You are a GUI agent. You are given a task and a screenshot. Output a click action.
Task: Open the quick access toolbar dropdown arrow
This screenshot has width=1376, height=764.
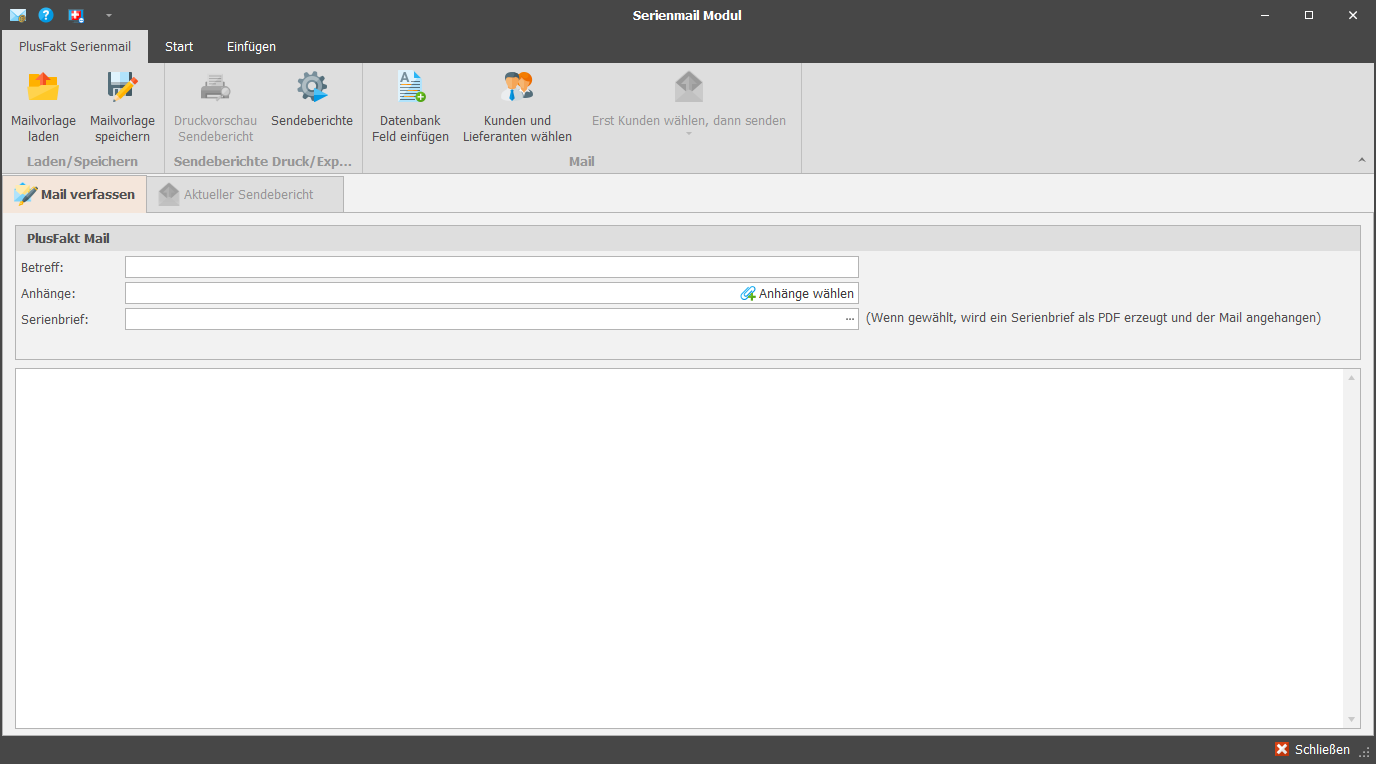click(109, 16)
